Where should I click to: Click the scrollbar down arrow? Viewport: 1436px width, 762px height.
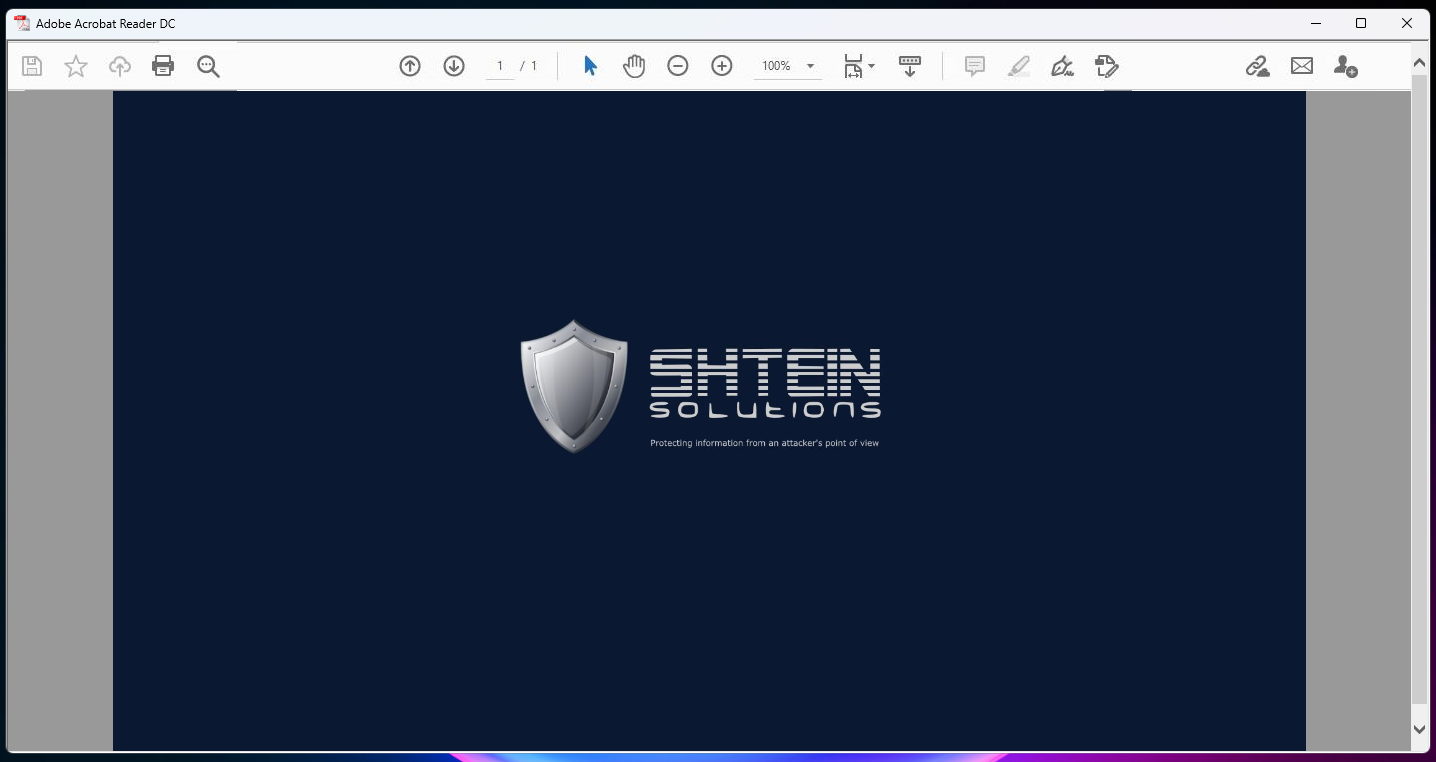(x=1419, y=730)
